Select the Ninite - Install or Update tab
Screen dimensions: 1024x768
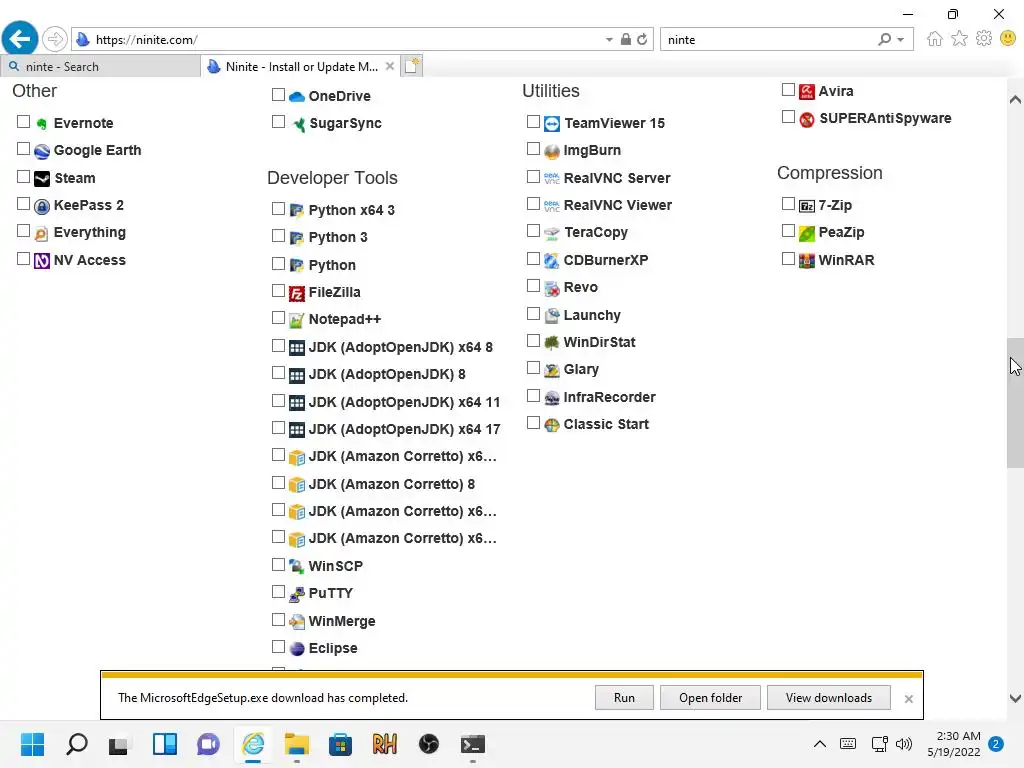coord(301,67)
